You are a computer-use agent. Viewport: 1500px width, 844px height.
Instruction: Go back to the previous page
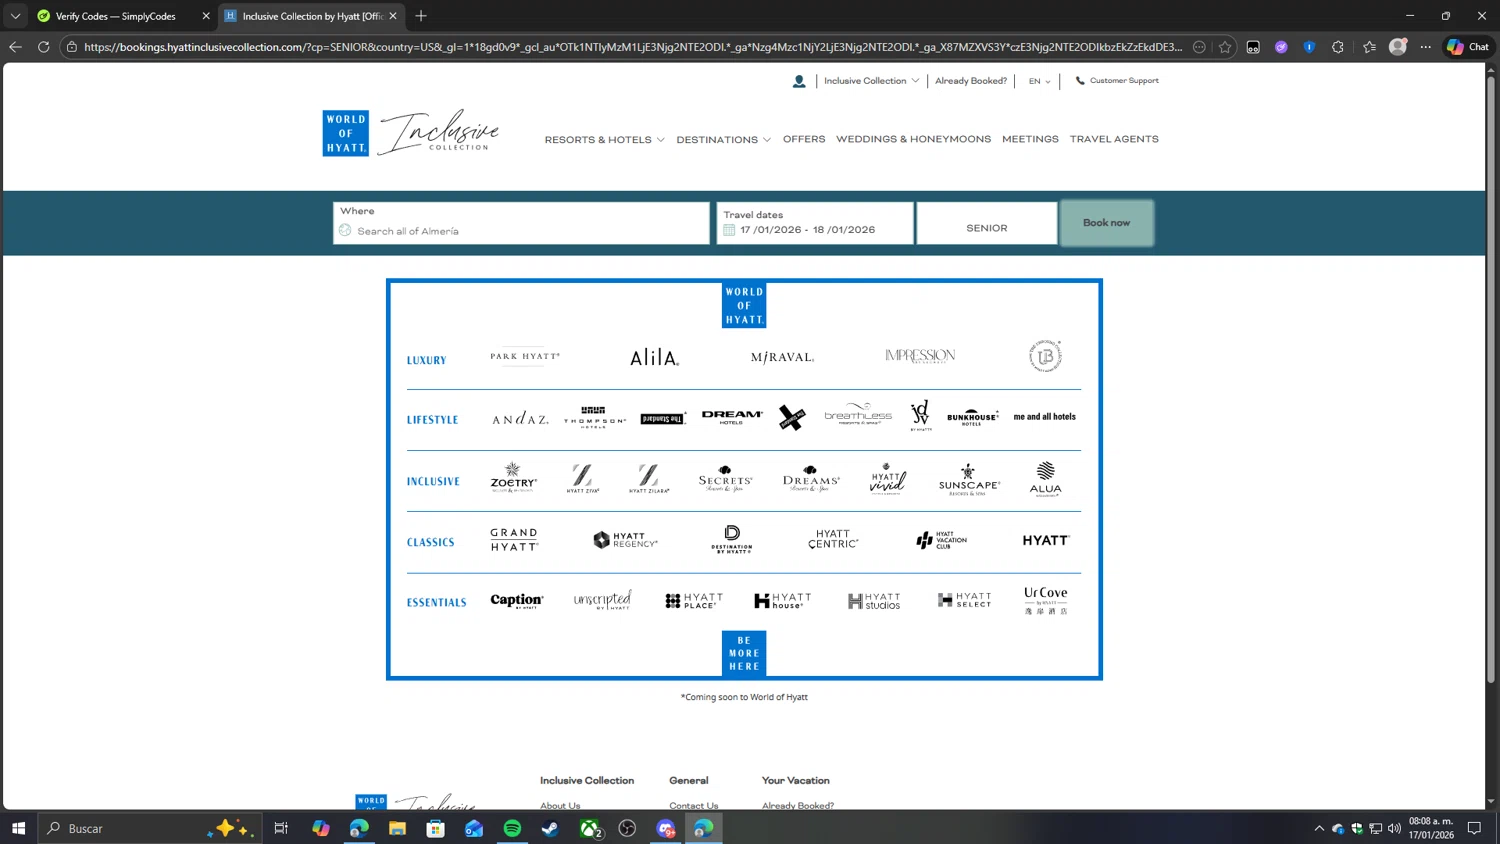[15, 47]
